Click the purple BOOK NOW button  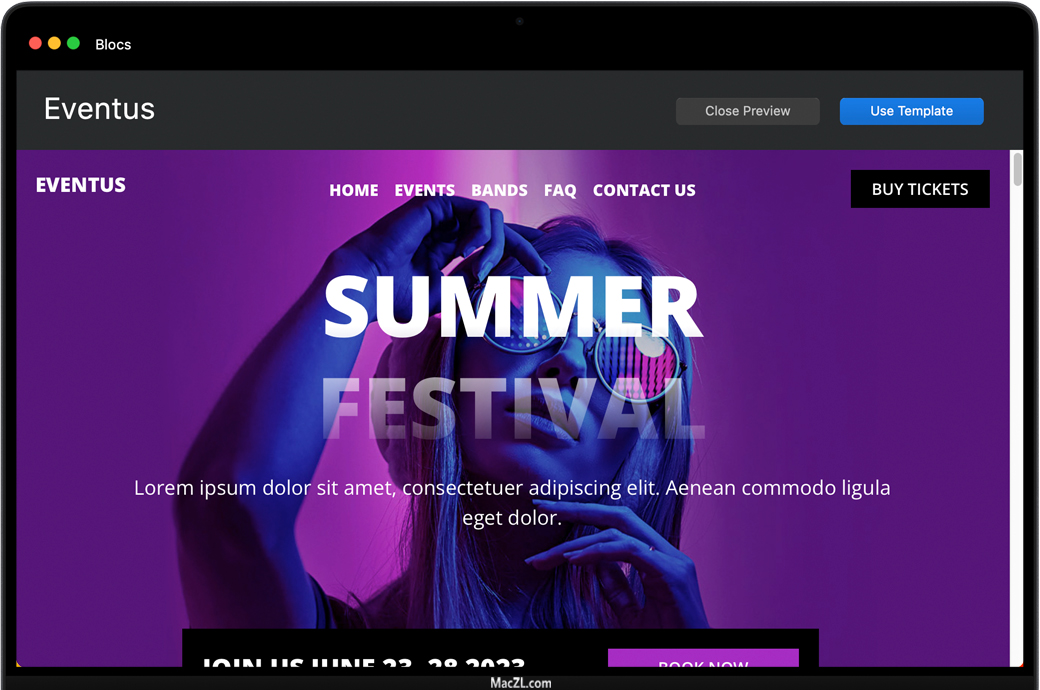pos(703,658)
